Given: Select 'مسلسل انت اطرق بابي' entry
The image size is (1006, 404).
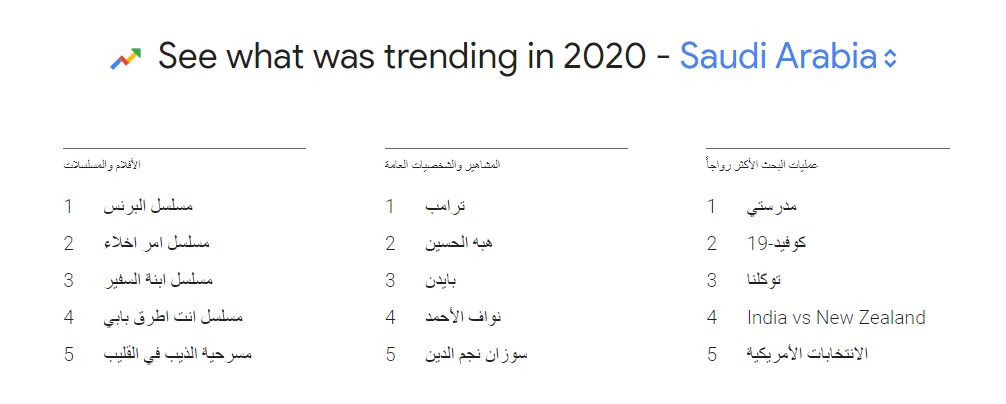Looking at the screenshot, I should tap(173, 318).
